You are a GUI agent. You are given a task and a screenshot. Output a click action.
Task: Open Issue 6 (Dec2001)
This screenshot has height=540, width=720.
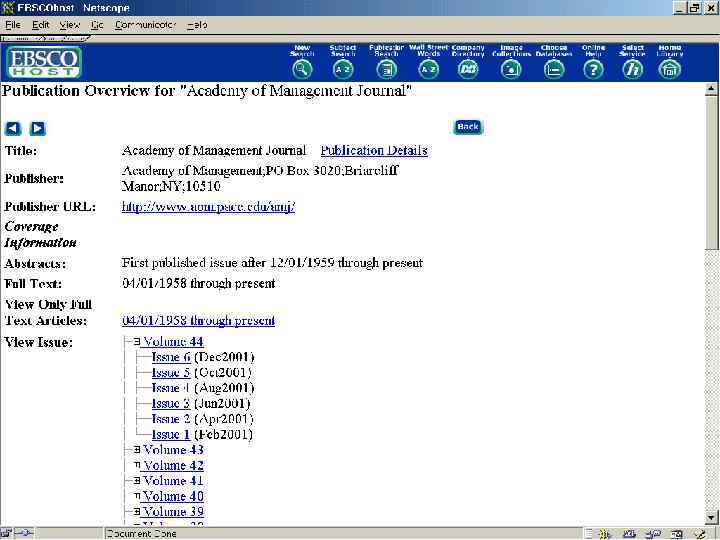tap(171, 357)
